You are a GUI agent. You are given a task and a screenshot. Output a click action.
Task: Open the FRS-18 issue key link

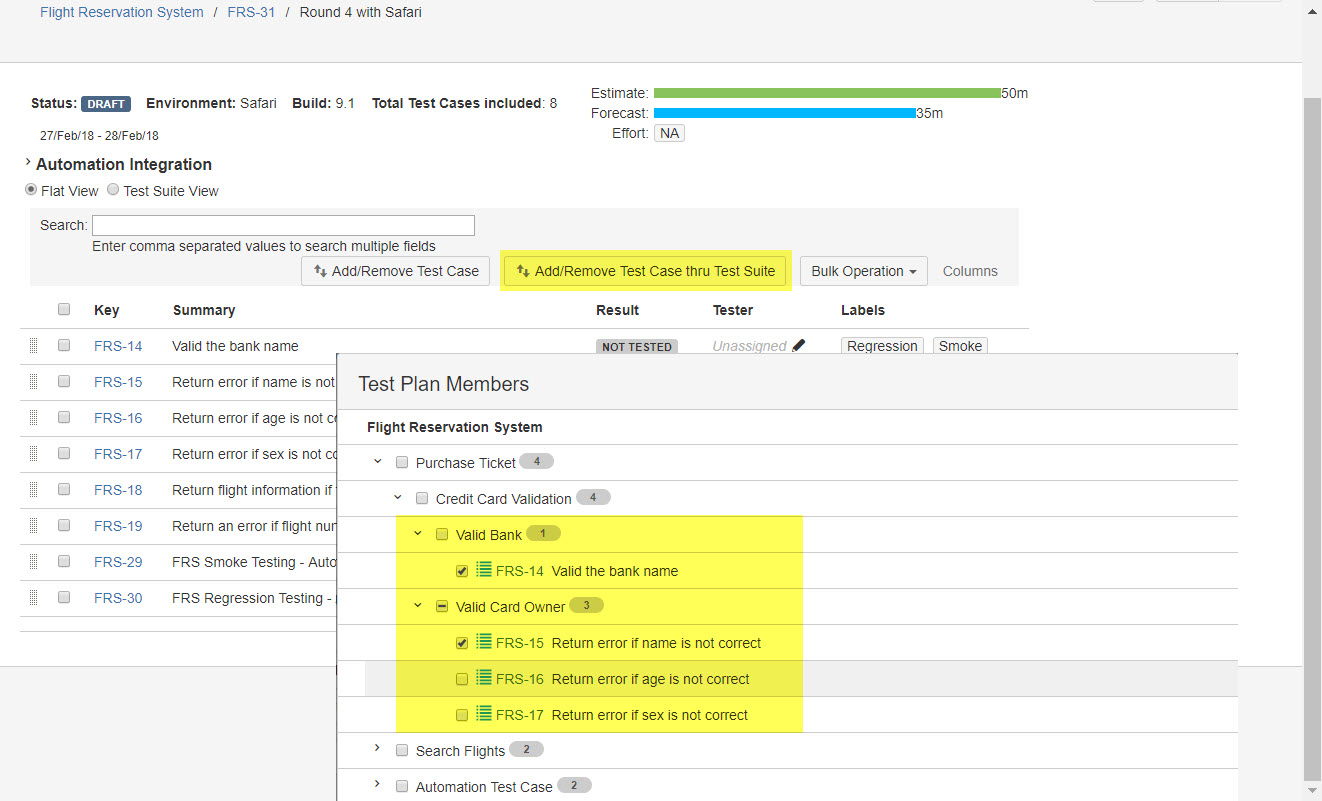[118, 490]
